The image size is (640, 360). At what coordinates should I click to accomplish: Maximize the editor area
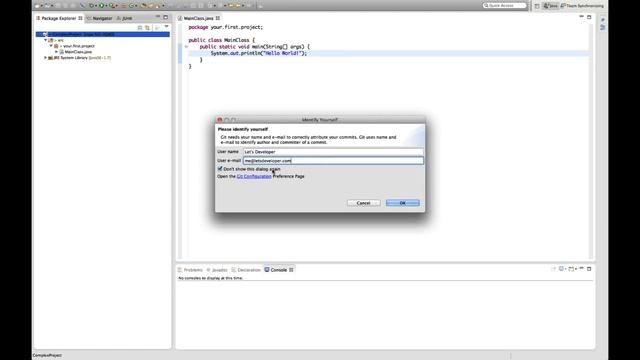(589, 17)
